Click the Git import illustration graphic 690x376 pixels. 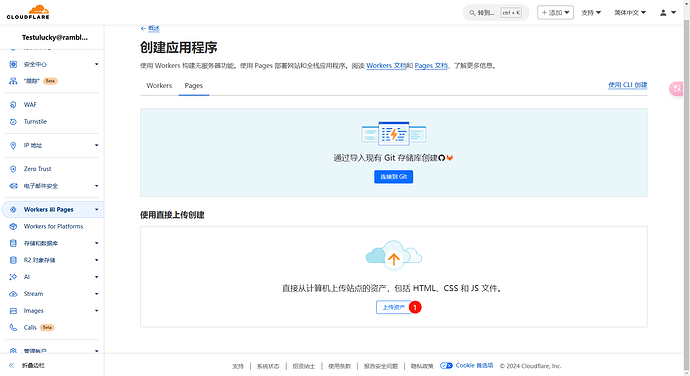394,133
